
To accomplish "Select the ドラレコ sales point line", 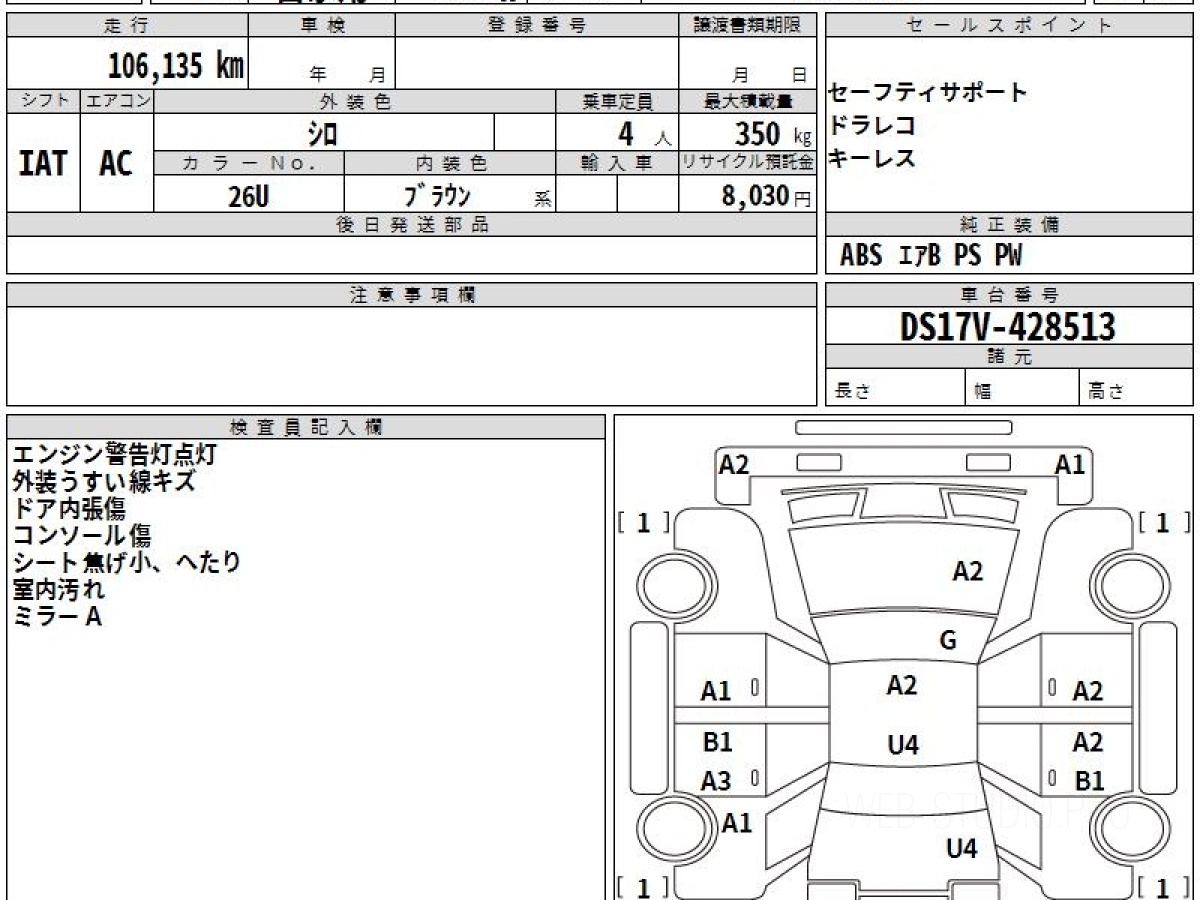I will (x=873, y=126).
